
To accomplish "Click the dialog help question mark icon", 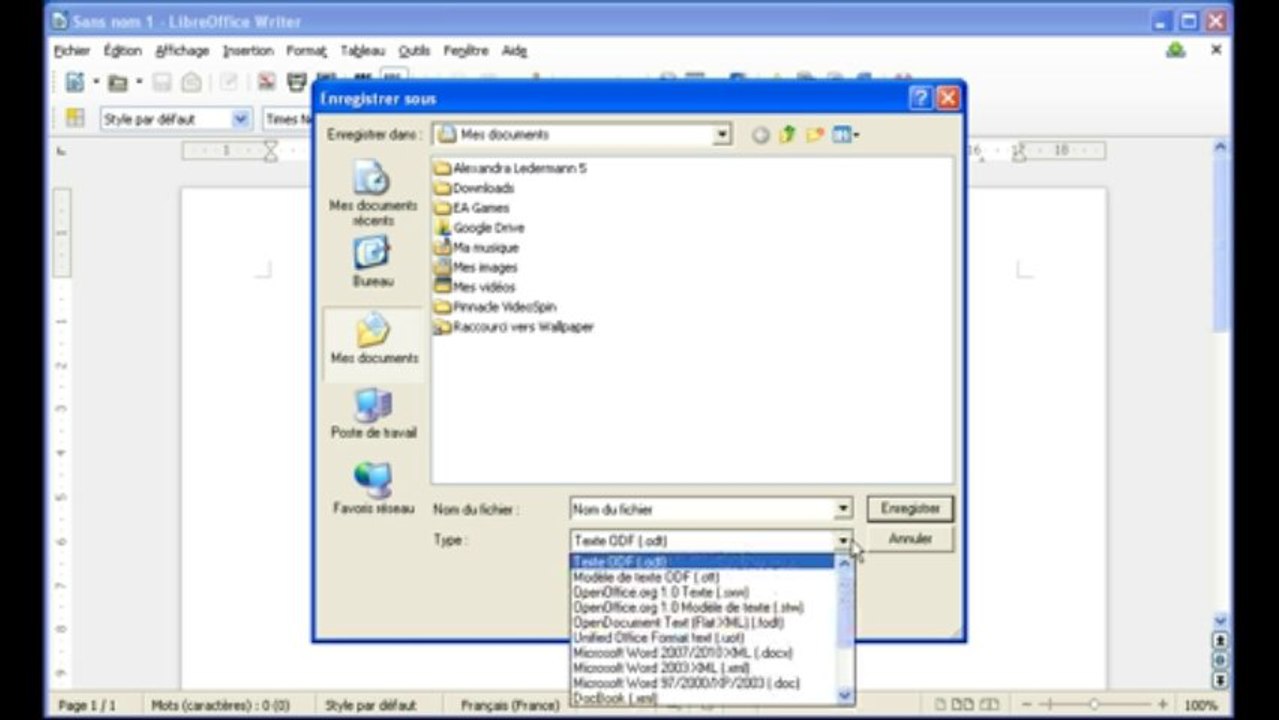I will point(920,98).
